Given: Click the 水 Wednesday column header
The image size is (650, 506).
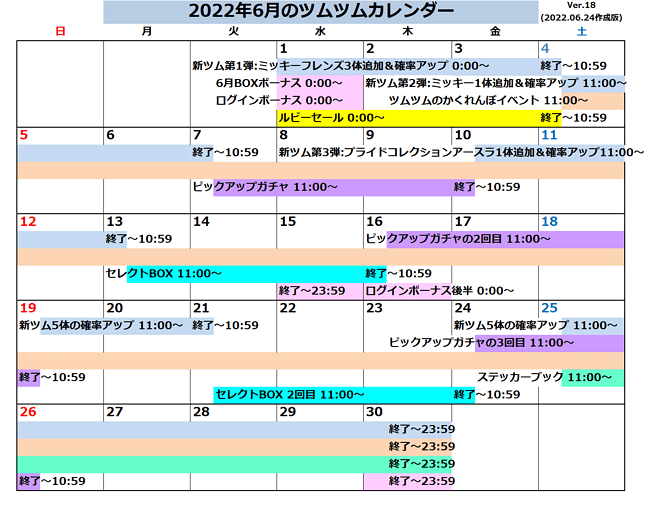Looking at the screenshot, I should (x=319, y=32).
